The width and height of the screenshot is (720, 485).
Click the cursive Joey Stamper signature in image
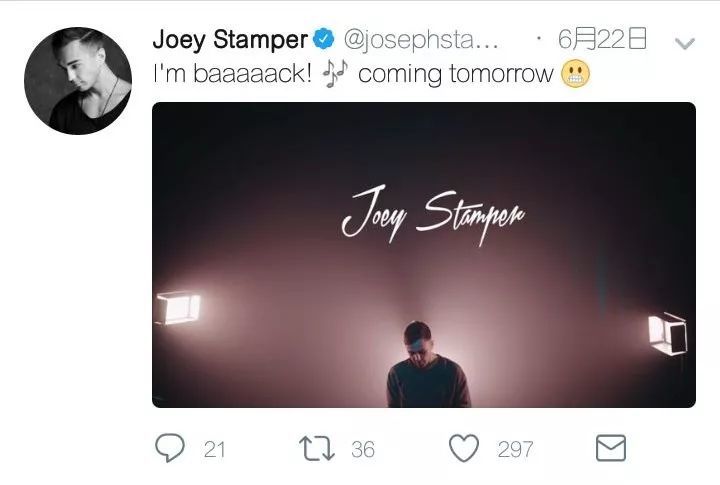(433, 215)
